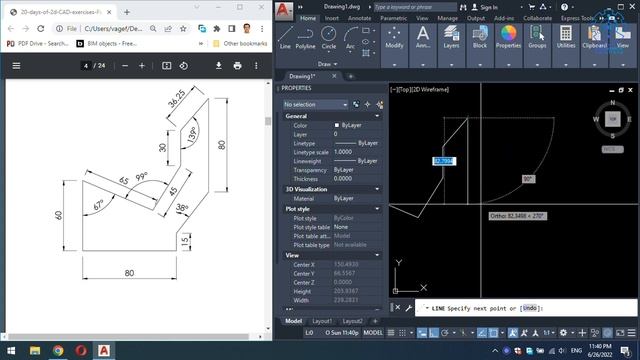Image resolution: width=640 pixels, height=360 pixels.
Task: Open the PDF viewer sidebar menu icon
Action: pos(16,65)
